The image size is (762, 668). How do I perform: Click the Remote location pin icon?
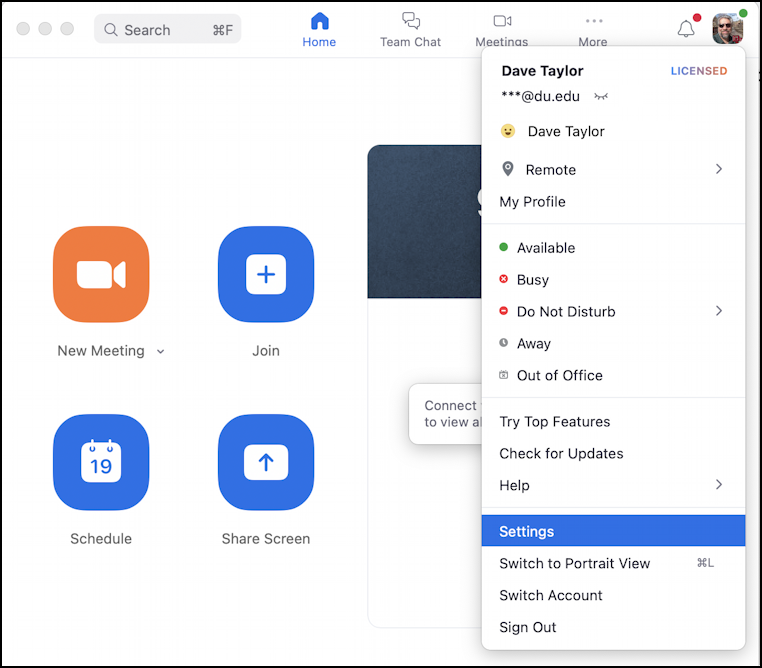pos(507,169)
